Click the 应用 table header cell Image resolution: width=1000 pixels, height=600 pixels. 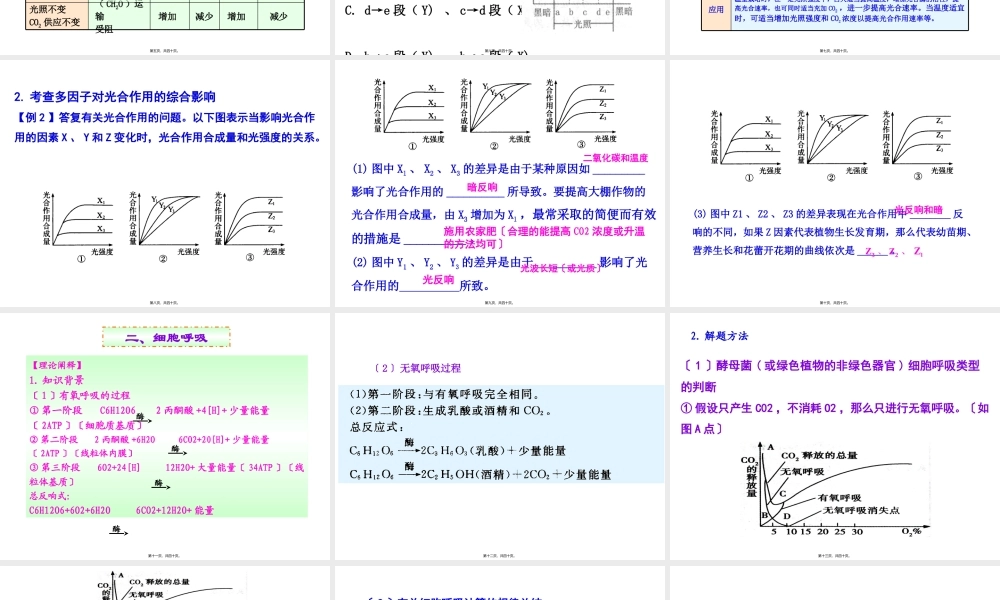[x=710, y=10]
